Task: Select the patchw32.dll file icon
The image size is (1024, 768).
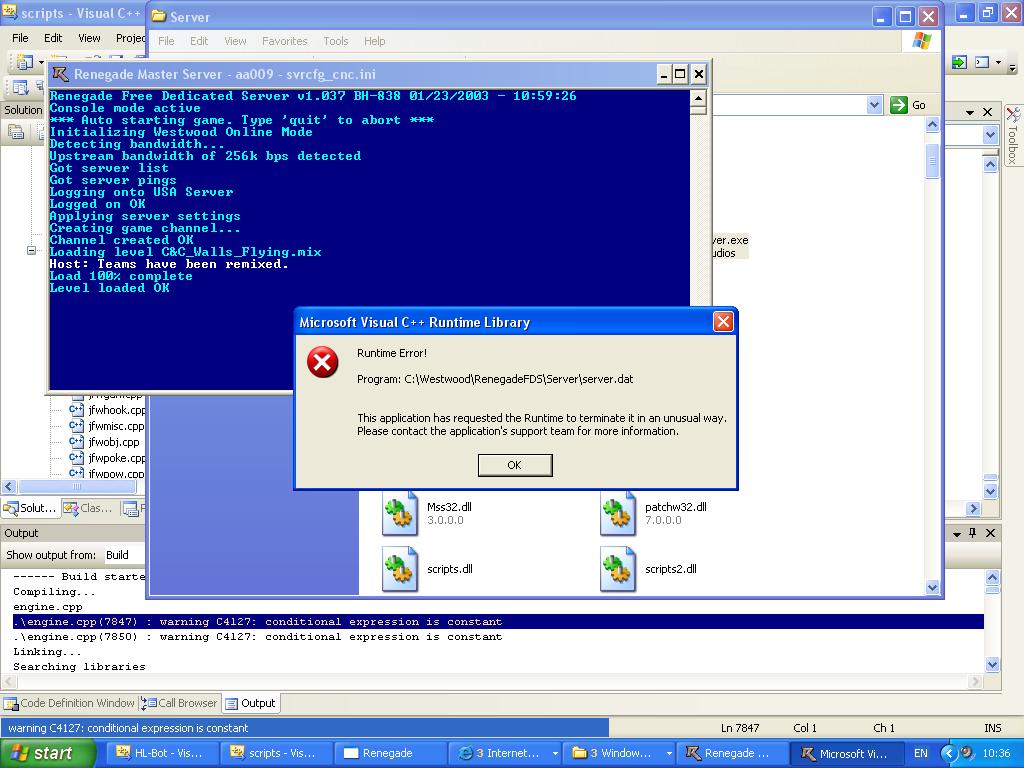Action: coord(618,513)
